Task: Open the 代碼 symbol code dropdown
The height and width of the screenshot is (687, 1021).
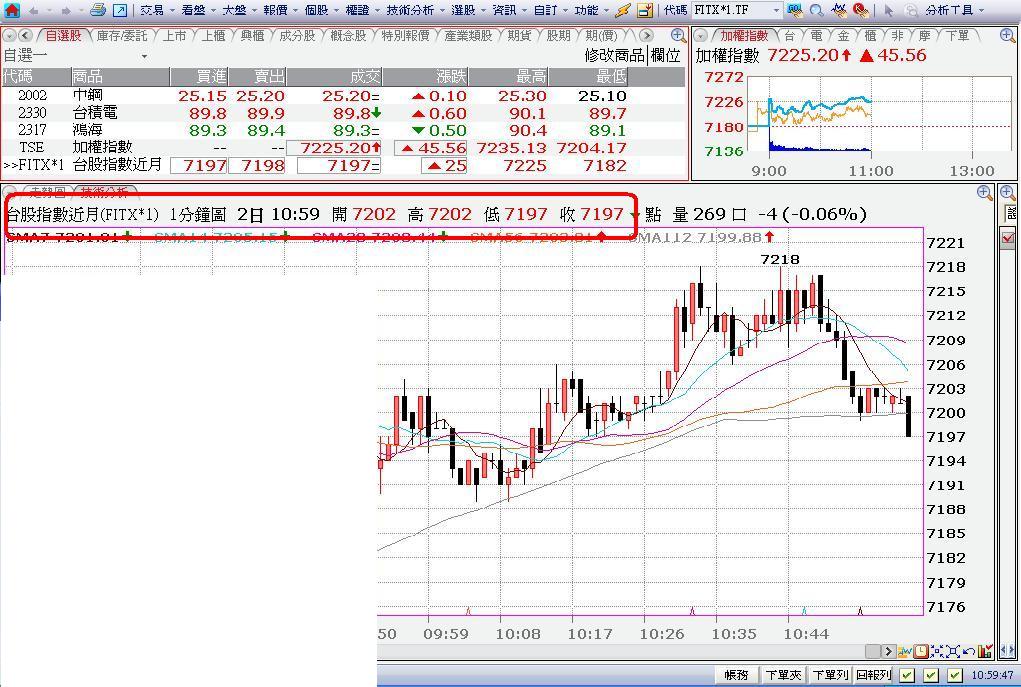Action: pyautogui.click(x=776, y=10)
